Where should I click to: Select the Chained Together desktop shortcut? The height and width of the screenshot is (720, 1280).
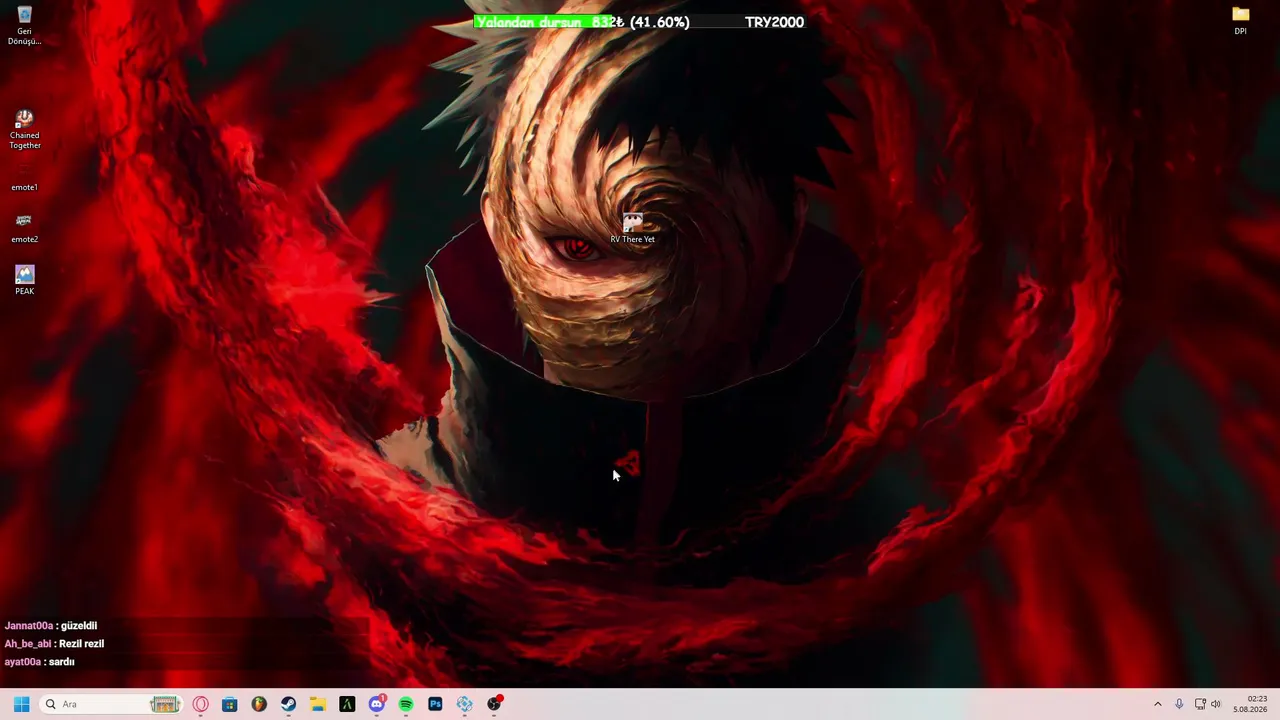click(x=24, y=130)
